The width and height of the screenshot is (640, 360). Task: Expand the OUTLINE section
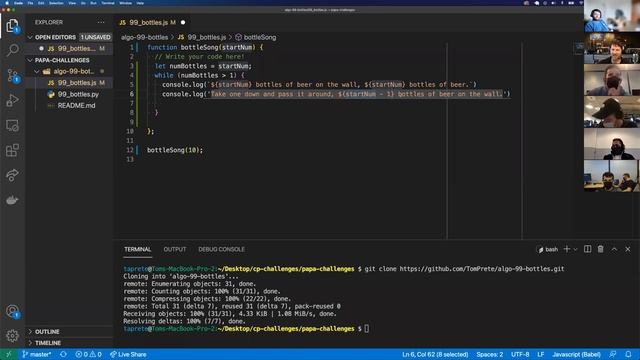coord(47,331)
